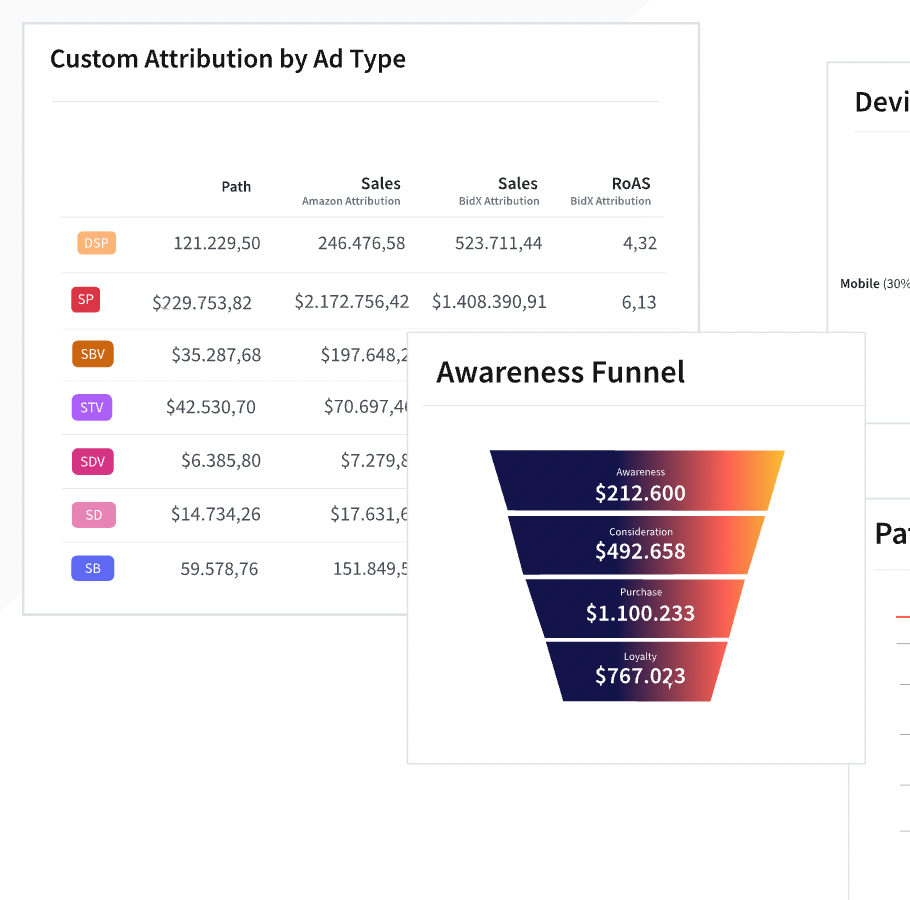Select the Consideration funnel stage
The image size is (910, 900).
coord(640,543)
